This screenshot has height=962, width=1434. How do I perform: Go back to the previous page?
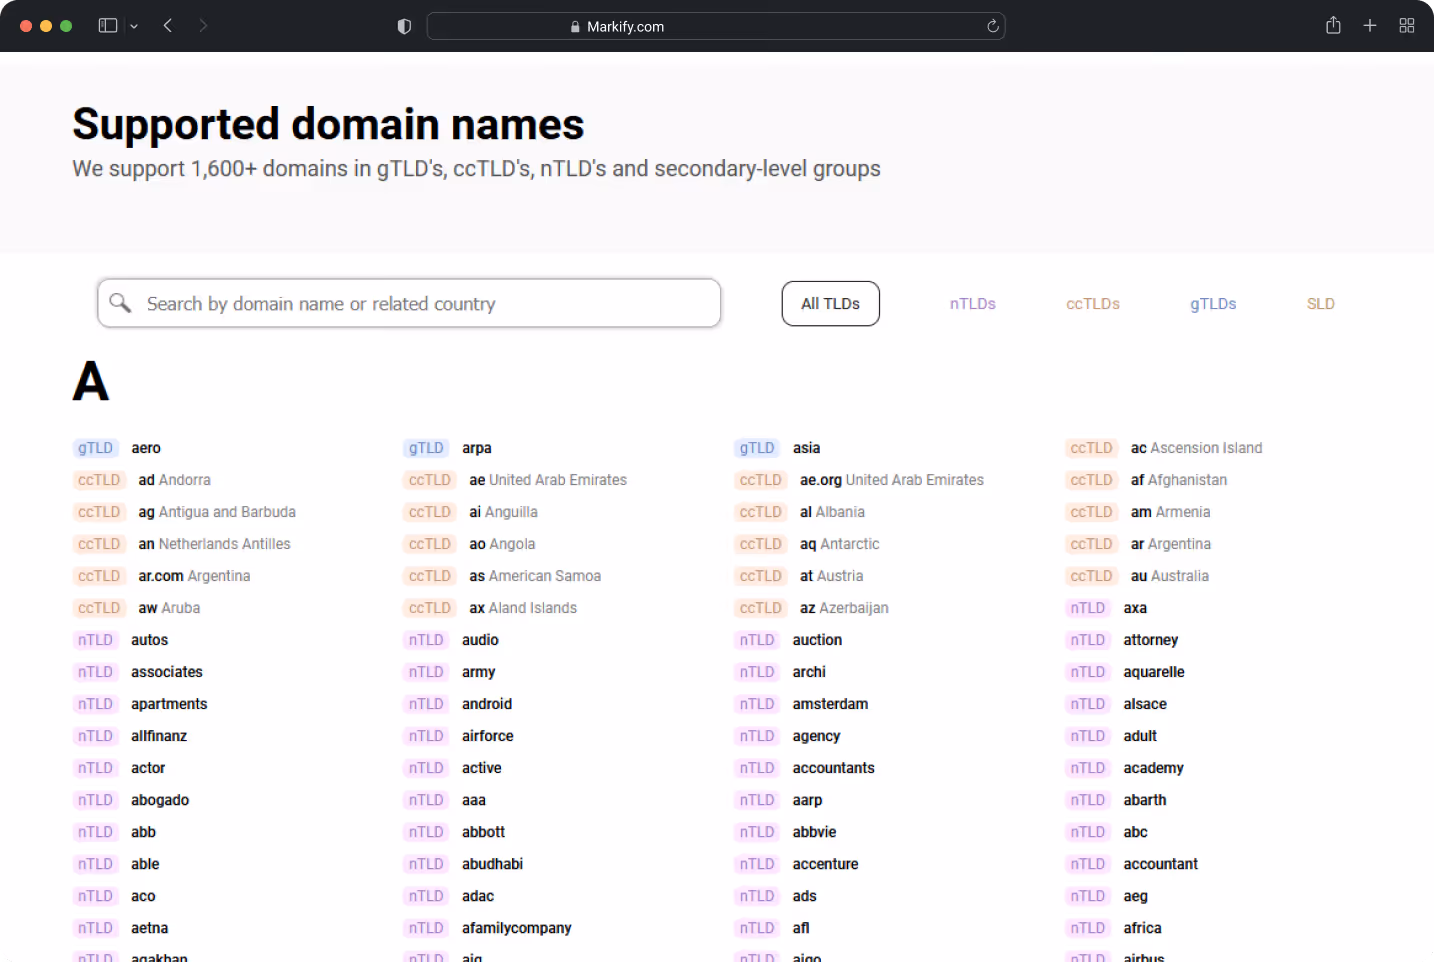coord(168,26)
